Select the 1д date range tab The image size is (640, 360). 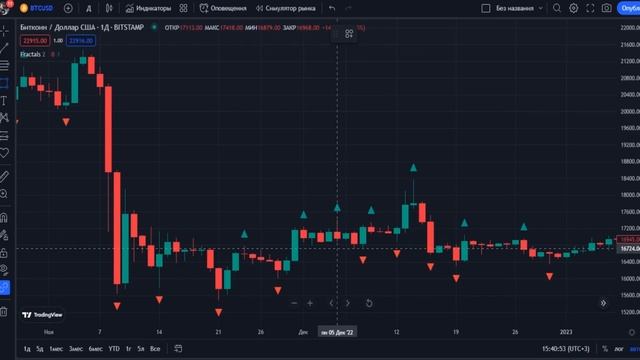click(27, 349)
